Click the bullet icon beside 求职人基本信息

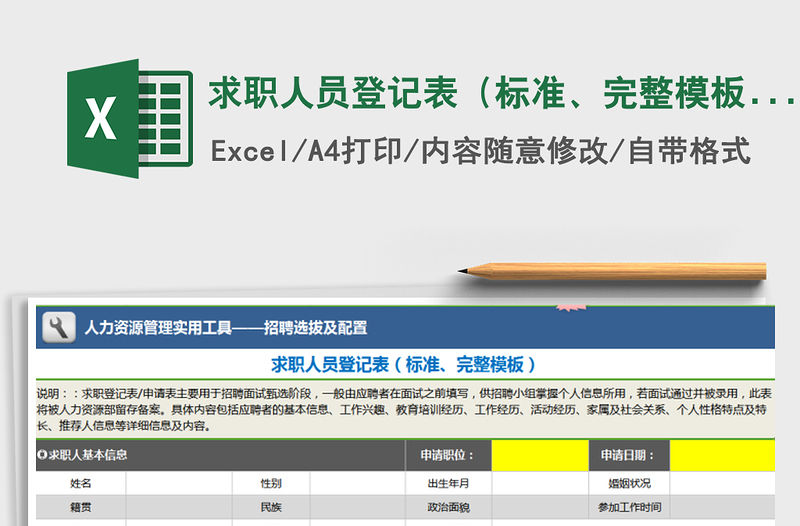(x=42, y=455)
